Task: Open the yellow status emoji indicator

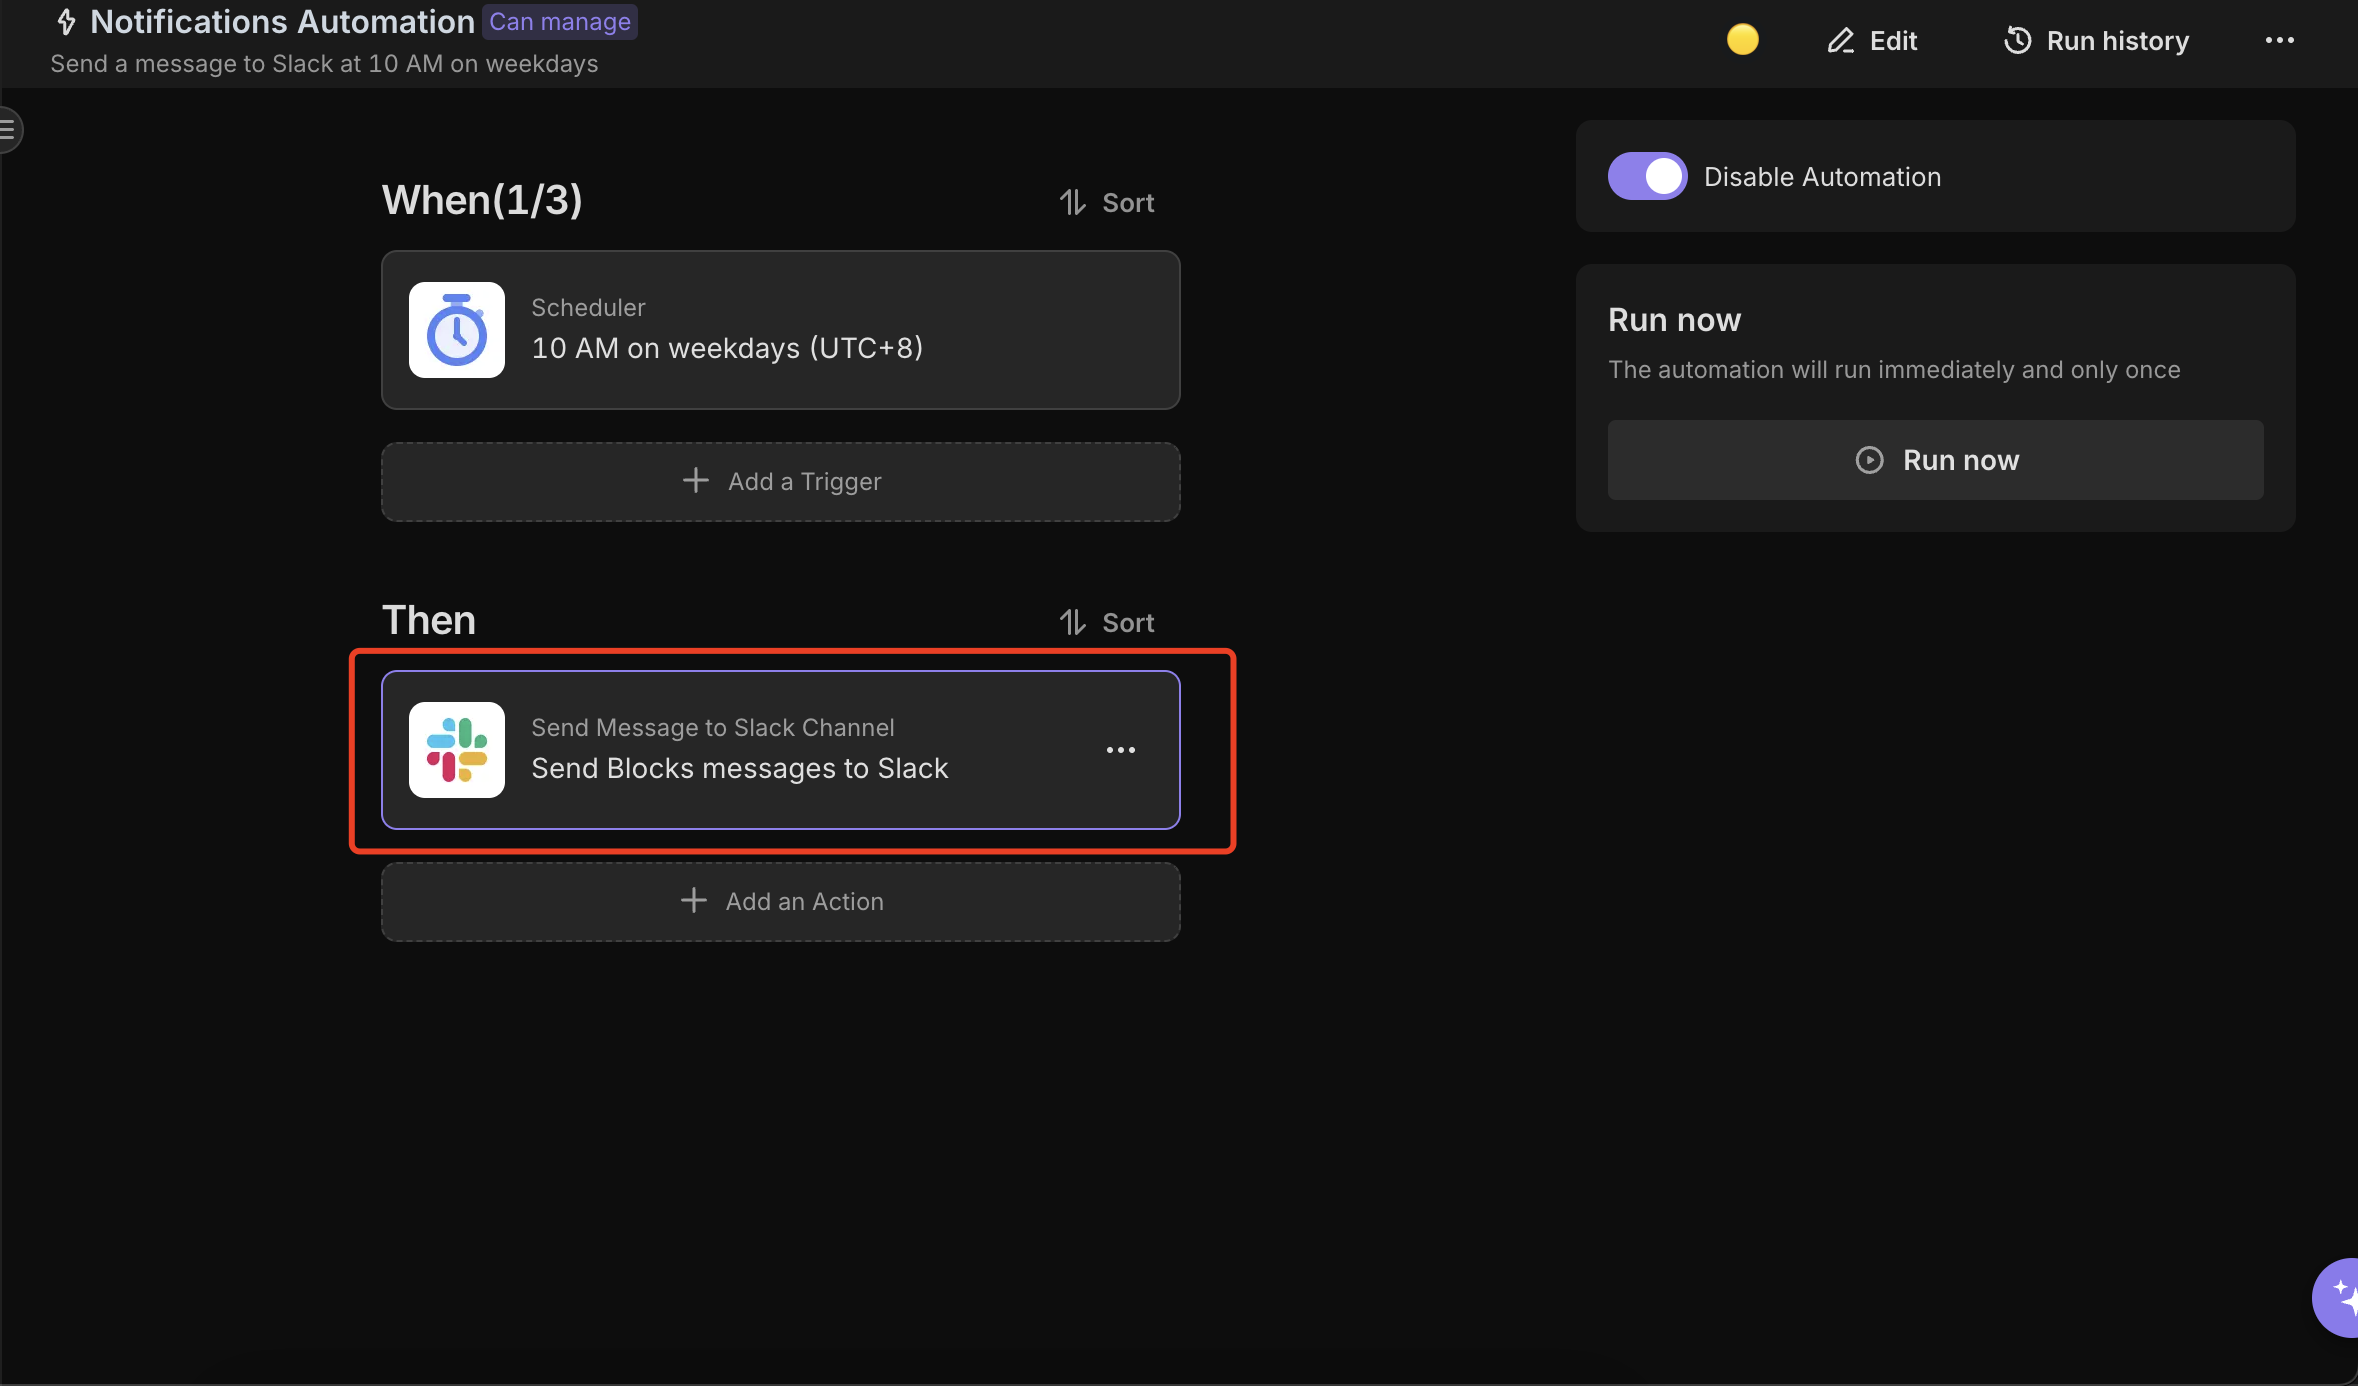Action: coord(1742,40)
